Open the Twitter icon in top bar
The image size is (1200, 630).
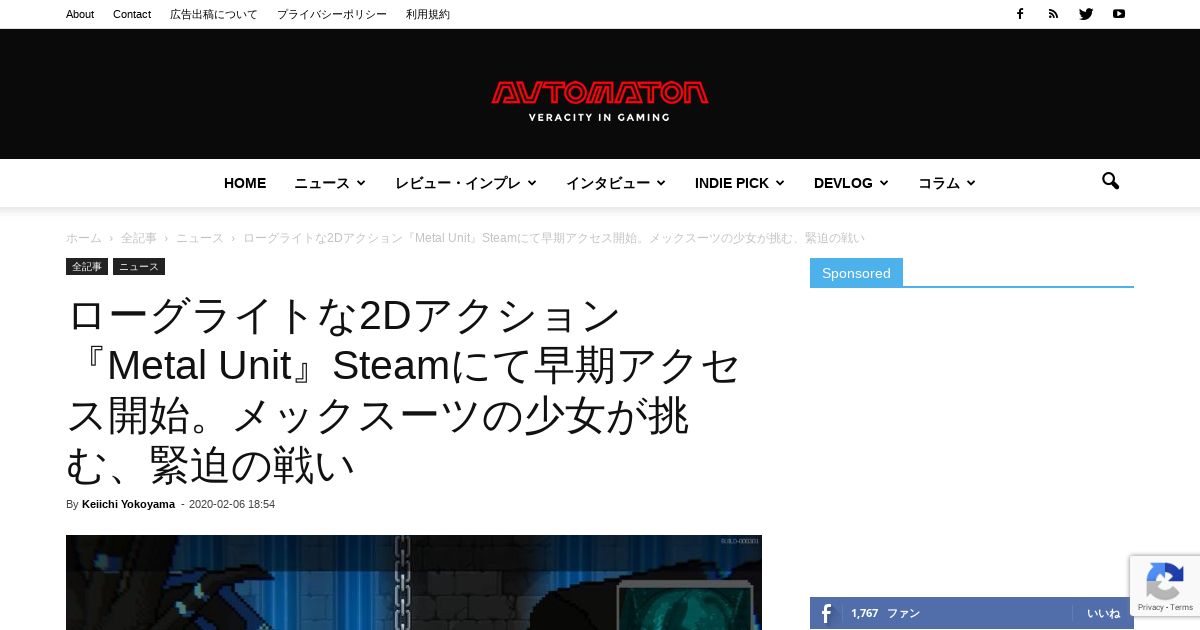tap(1086, 14)
